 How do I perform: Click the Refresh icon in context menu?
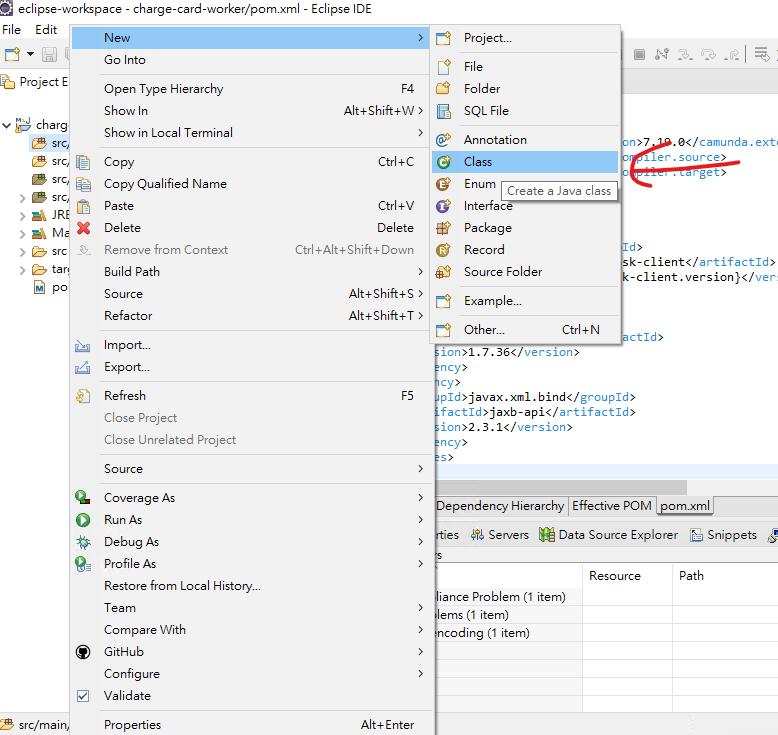(x=83, y=396)
